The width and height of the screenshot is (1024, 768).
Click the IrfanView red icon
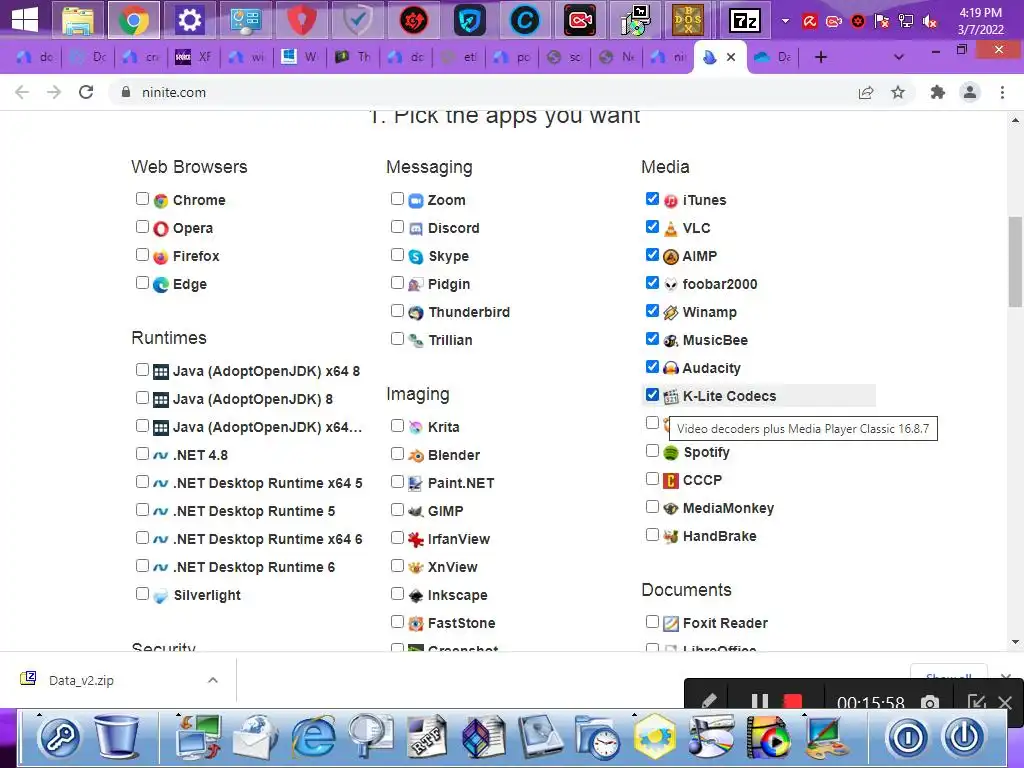(416, 539)
